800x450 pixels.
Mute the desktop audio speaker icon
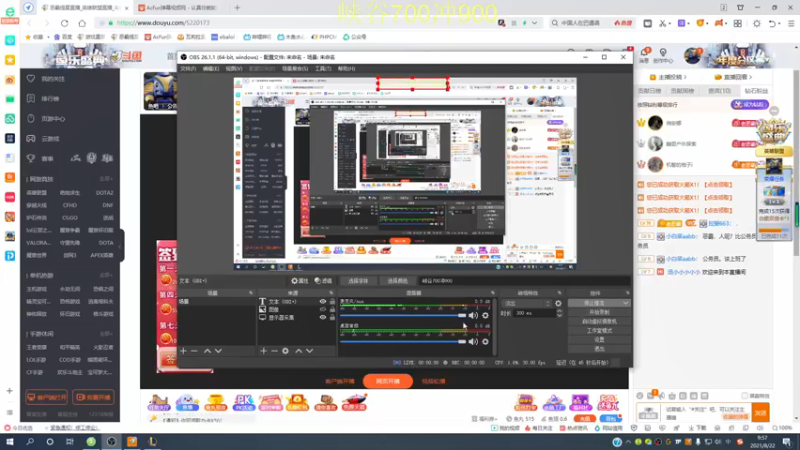(473, 341)
